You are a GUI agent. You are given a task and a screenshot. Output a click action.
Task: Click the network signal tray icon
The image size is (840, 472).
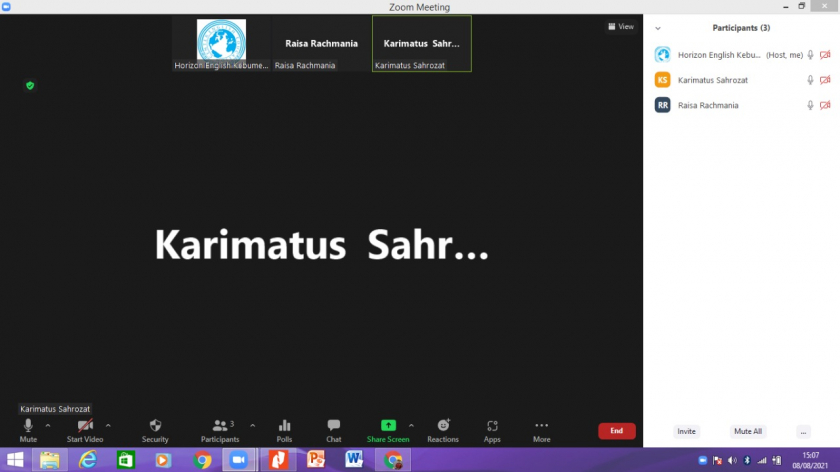point(761,460)
